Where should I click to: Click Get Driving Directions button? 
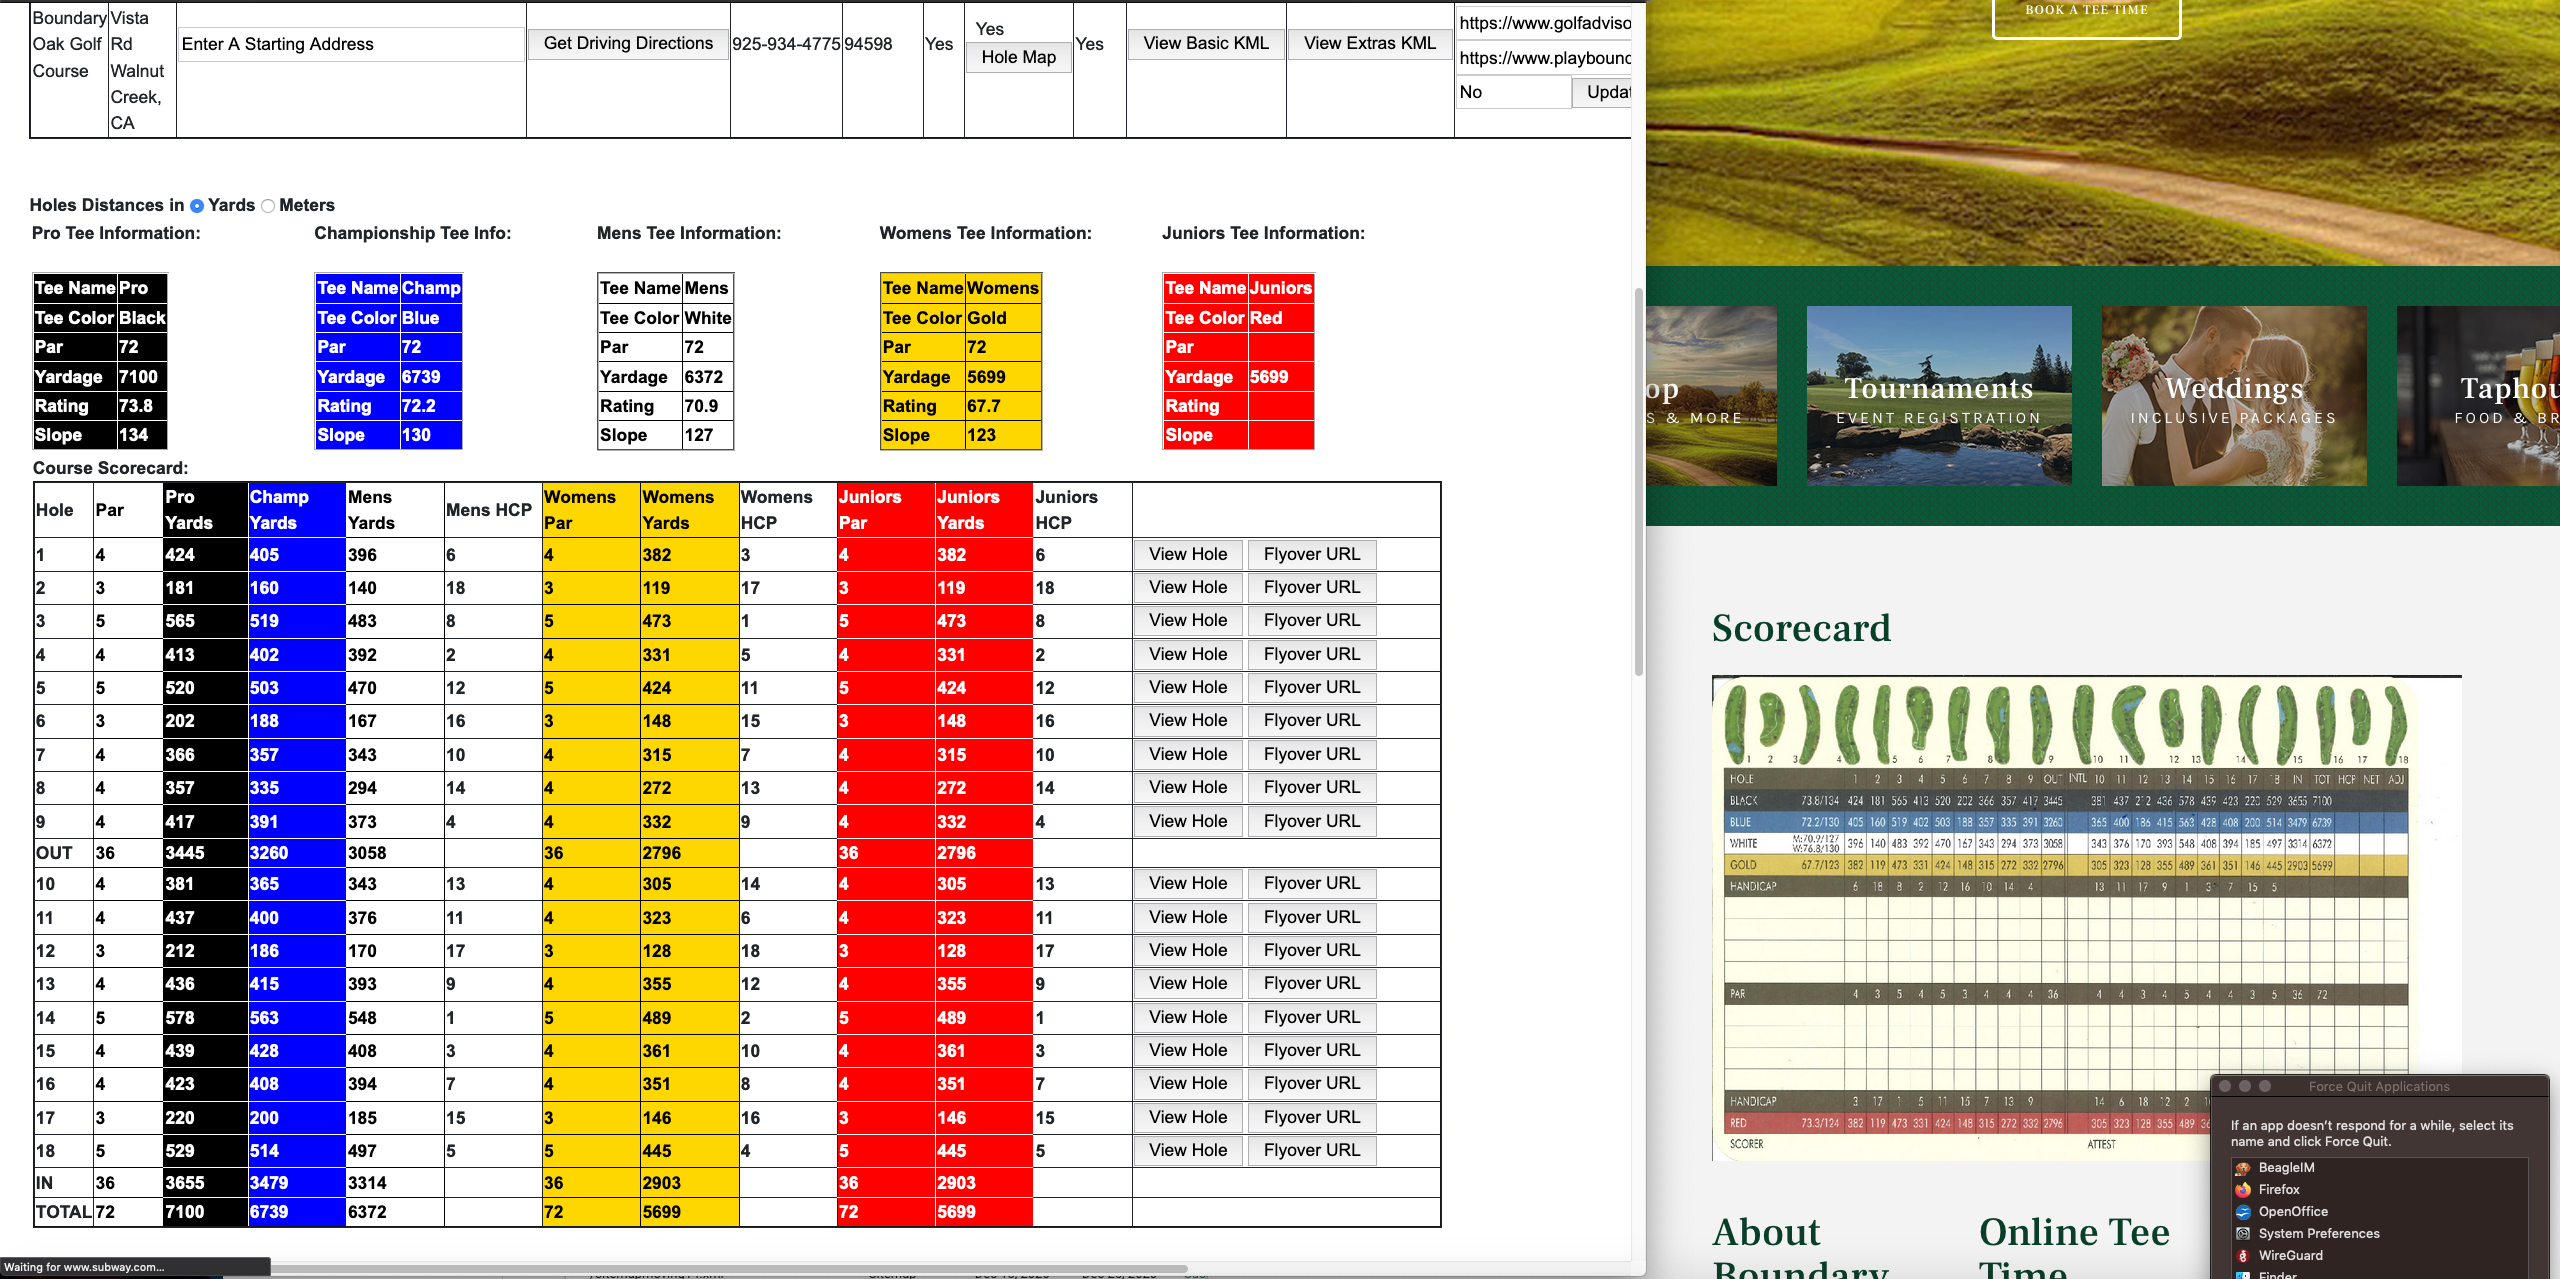[x=628, y=43]
